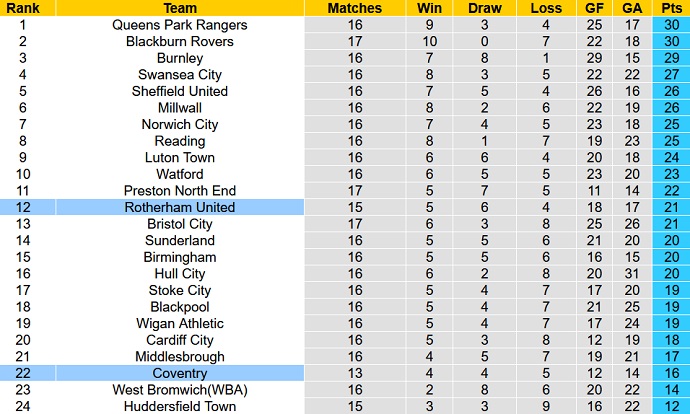Select the highlighted Coventry team row
This screenshot has height=414, width=690.
point(179,373)
